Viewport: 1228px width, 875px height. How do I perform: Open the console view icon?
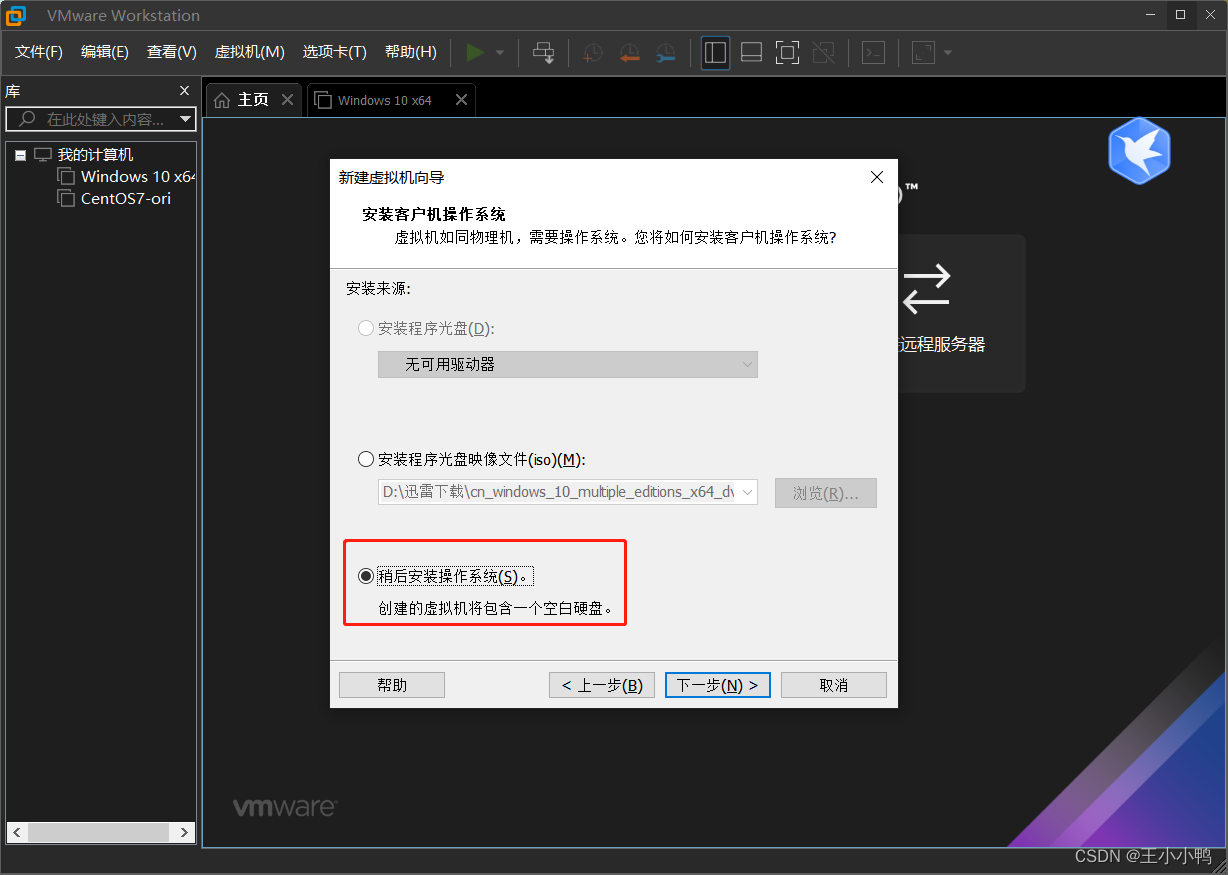coord(873,52)
